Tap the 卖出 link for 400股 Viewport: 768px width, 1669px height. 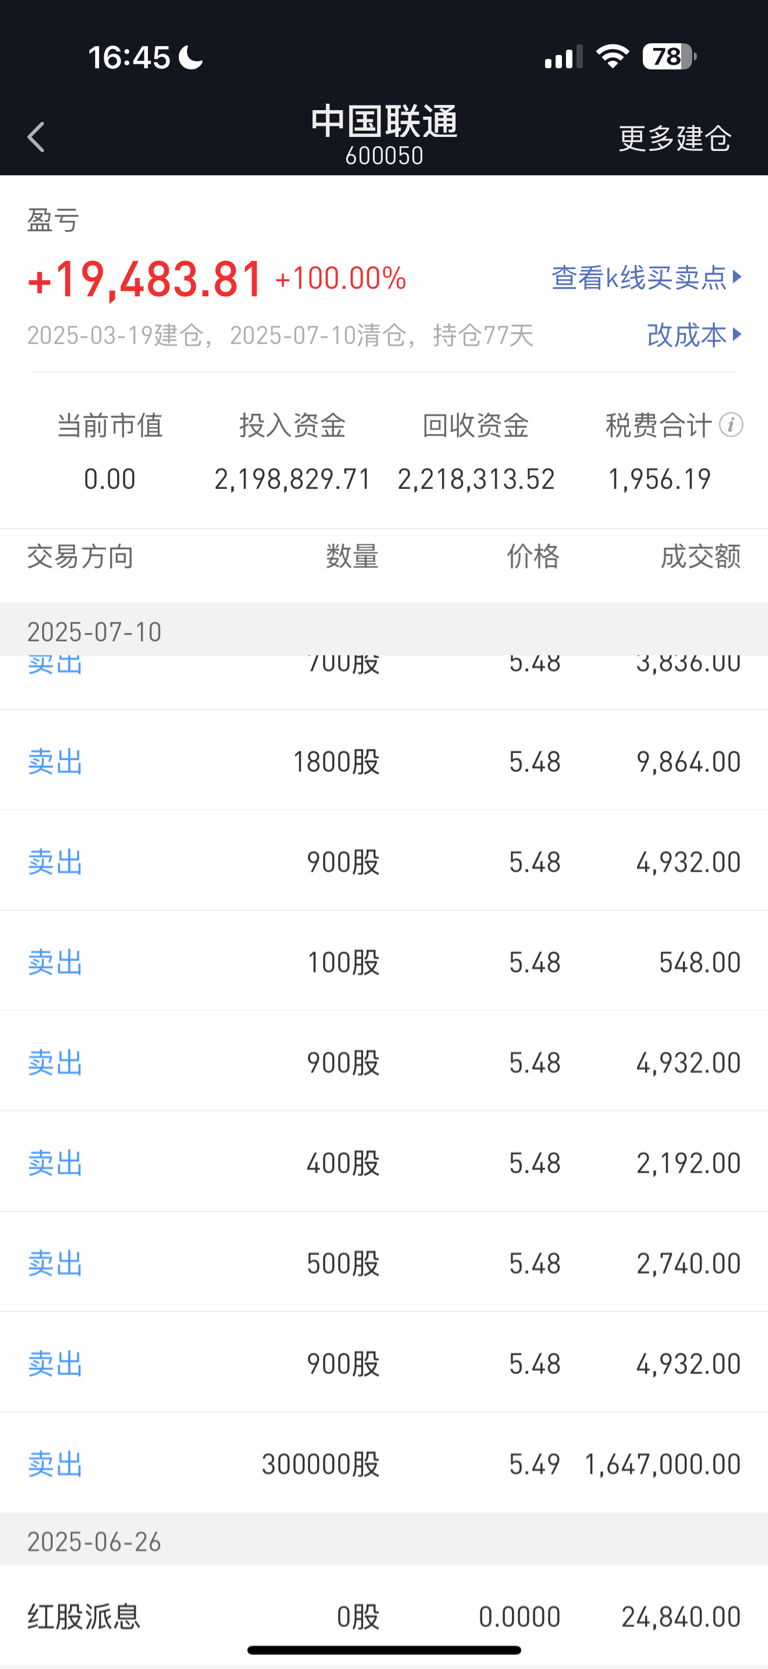coord(55,1162)
